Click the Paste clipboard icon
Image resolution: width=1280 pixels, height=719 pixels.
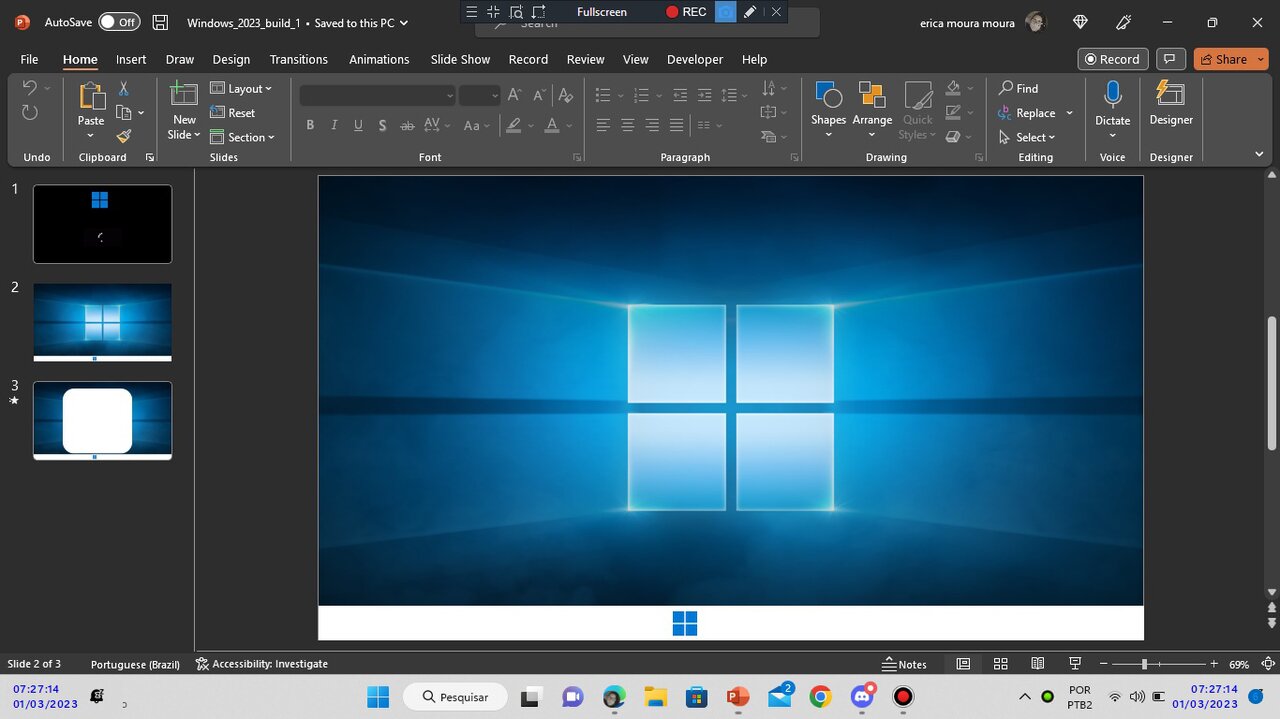coord(91,97)
